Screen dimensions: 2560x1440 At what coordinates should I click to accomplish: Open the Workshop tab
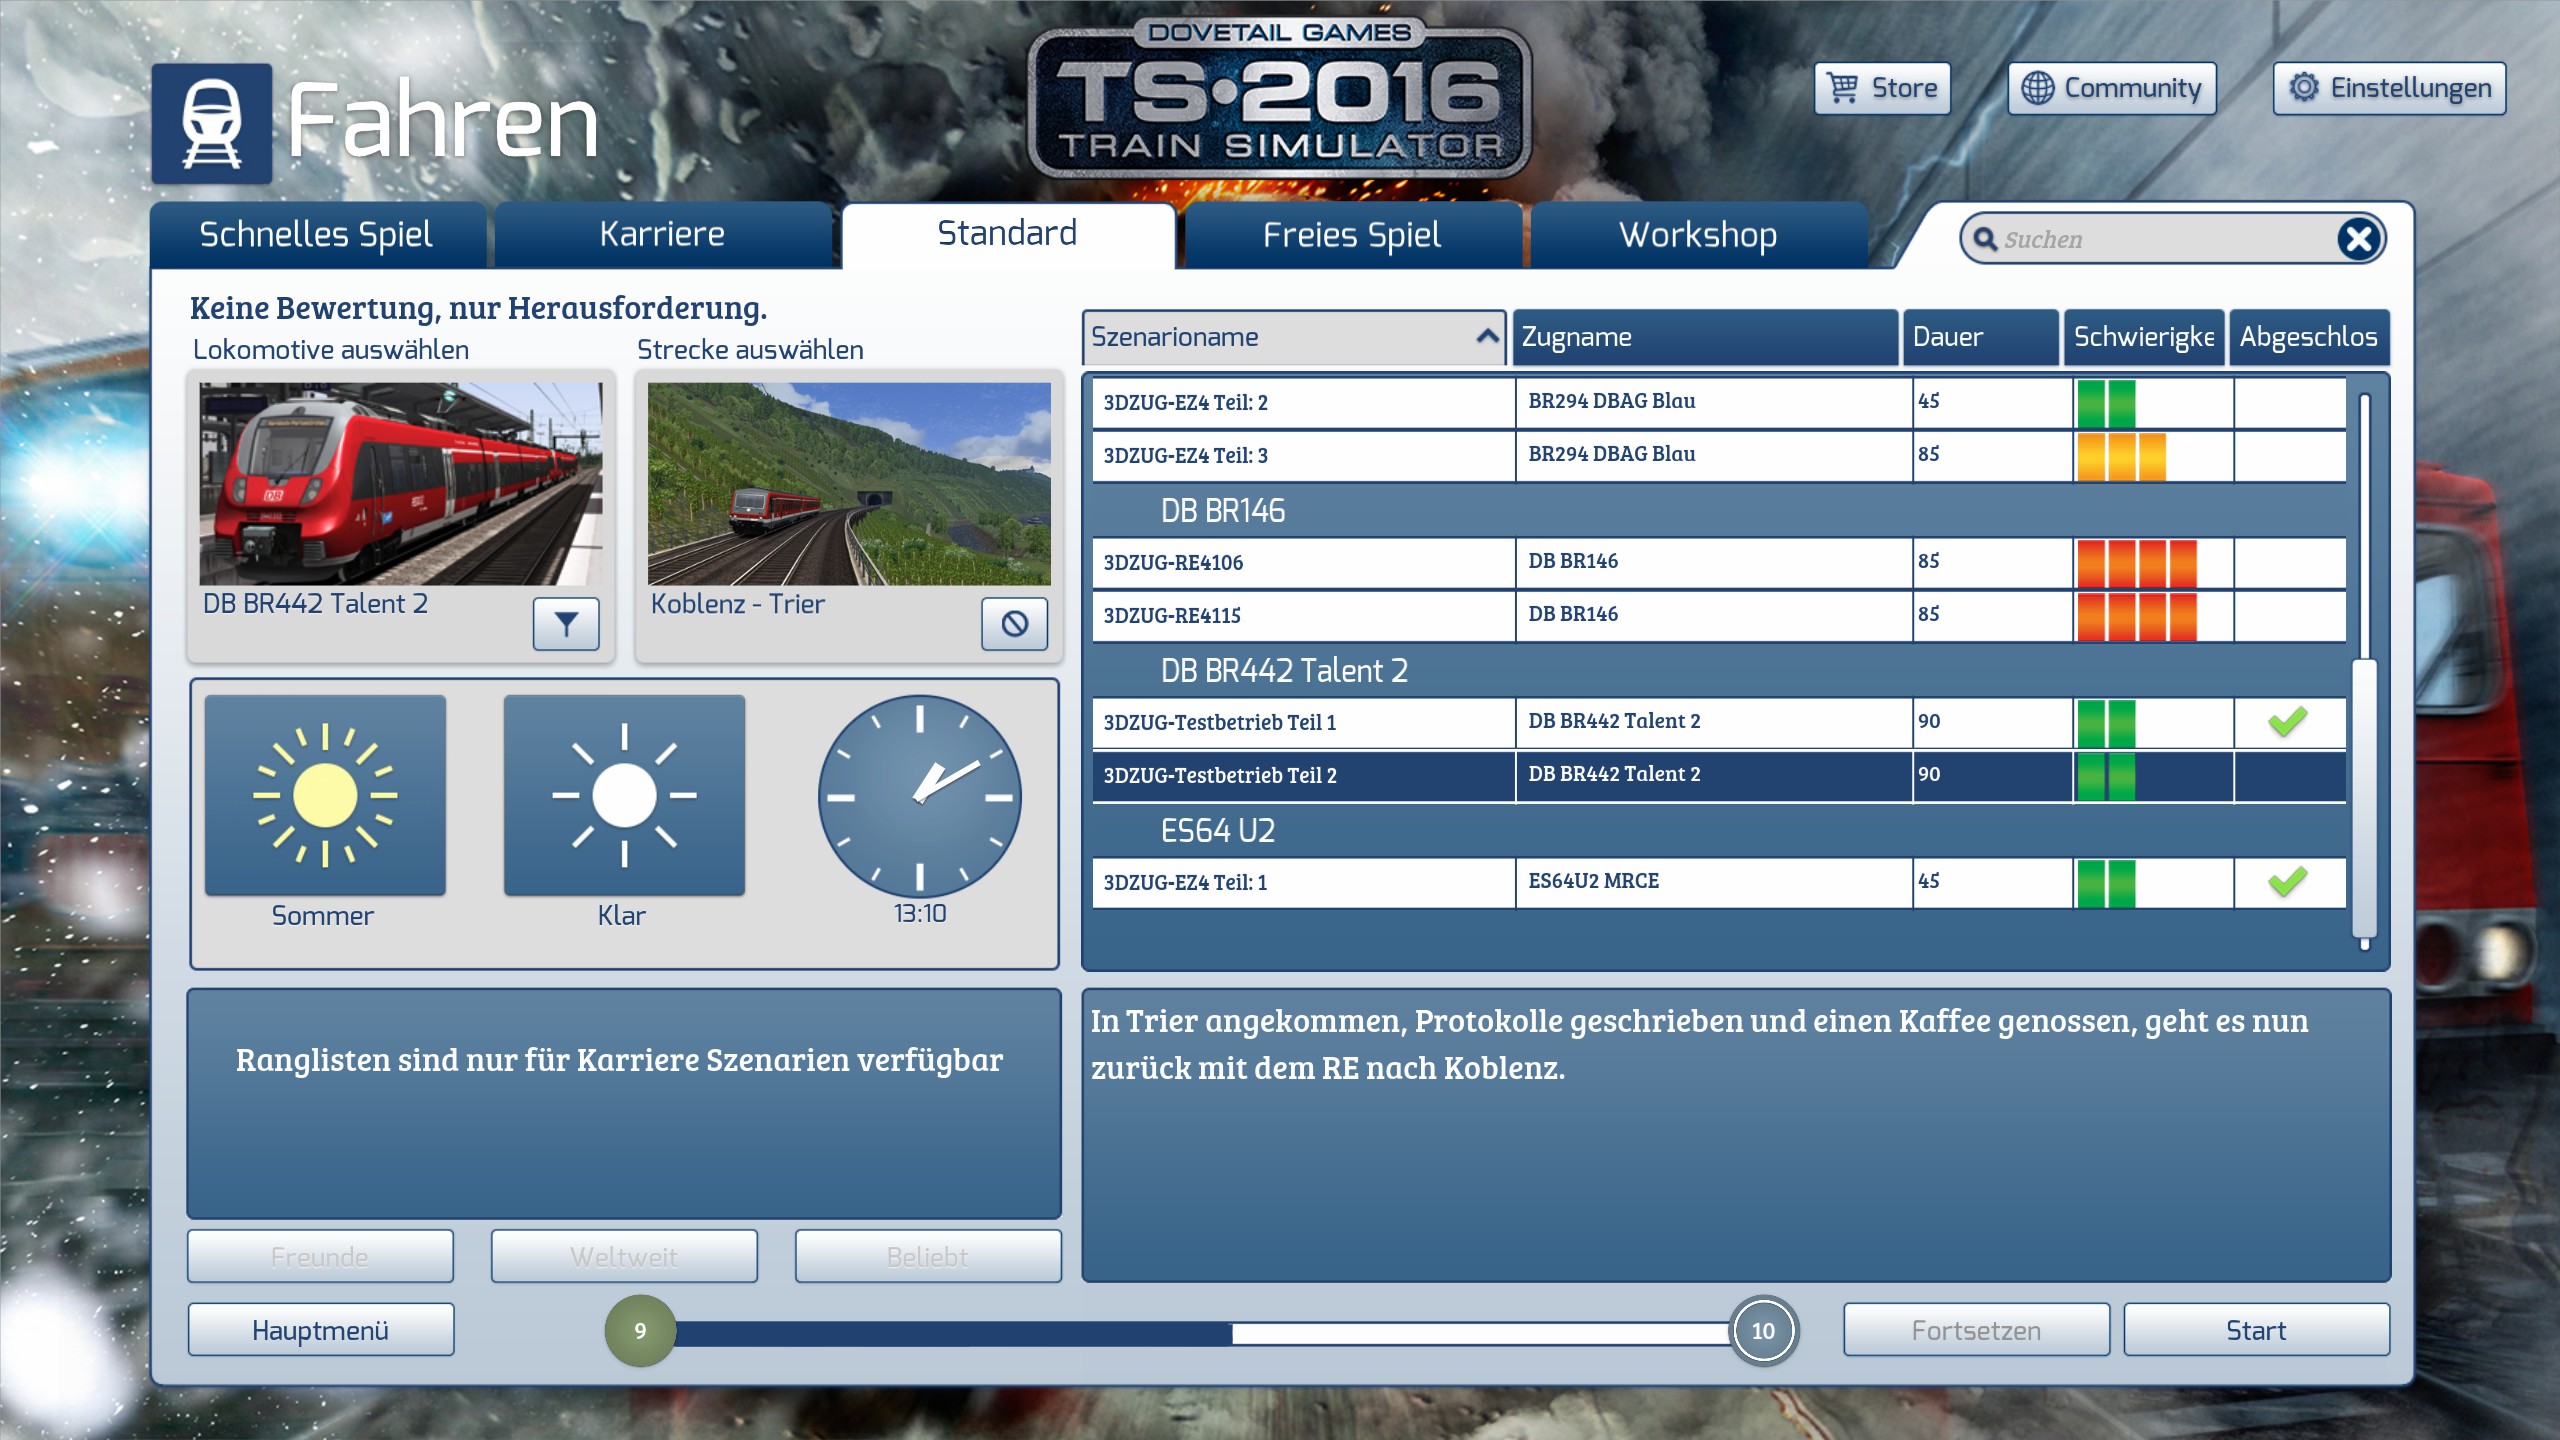1698,235
